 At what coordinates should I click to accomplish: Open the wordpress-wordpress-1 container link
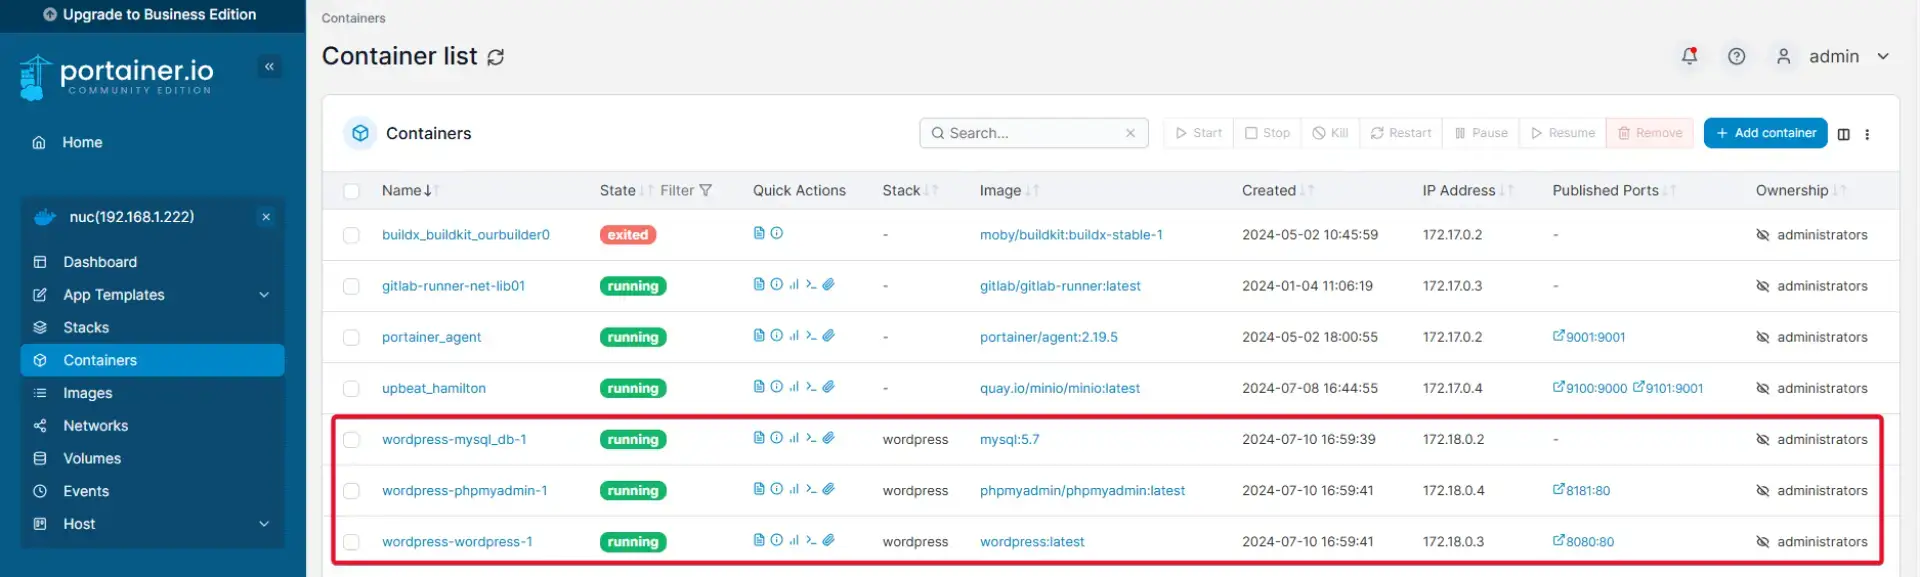click(457, 542)
